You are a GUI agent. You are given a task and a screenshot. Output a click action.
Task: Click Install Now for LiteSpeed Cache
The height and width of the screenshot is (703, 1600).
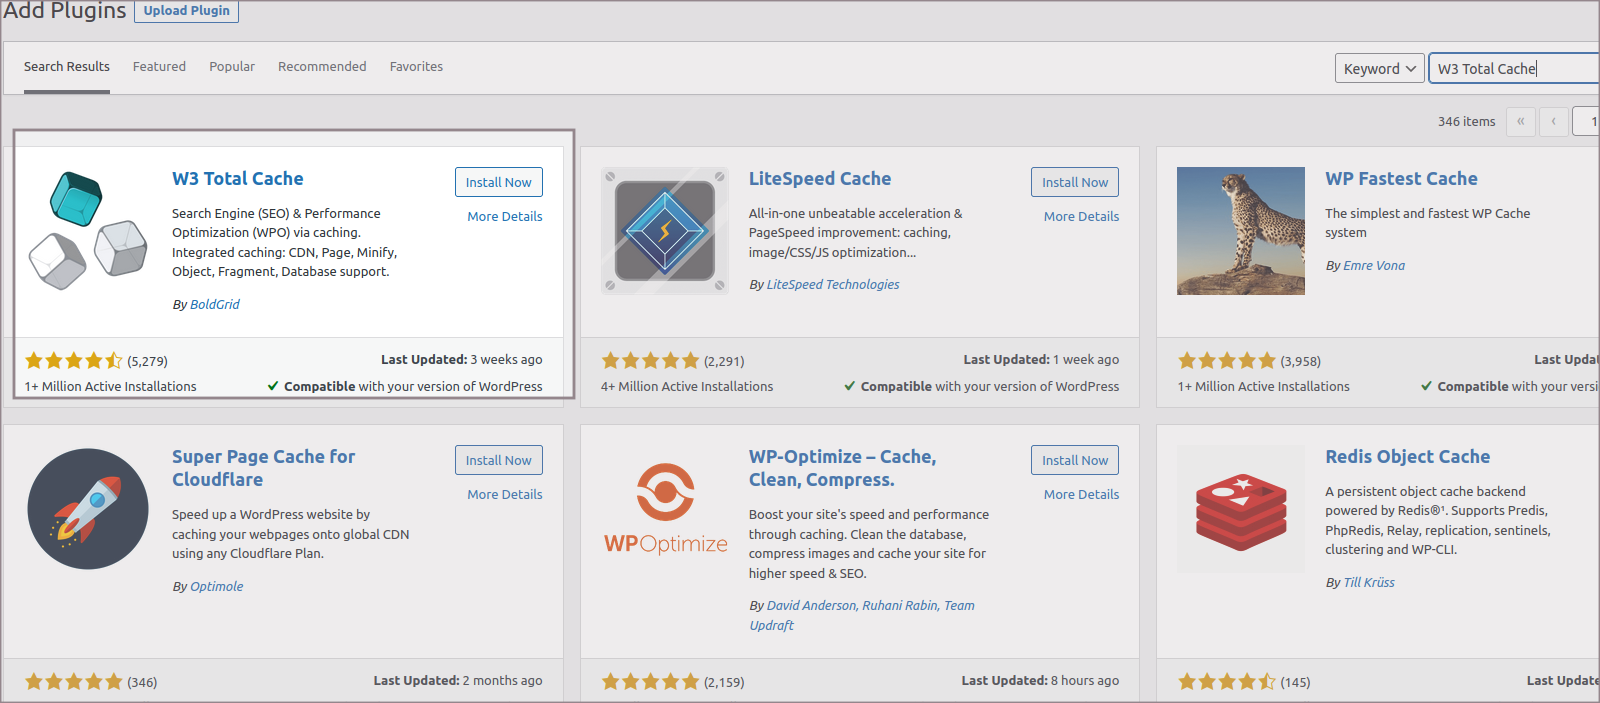1074,182
